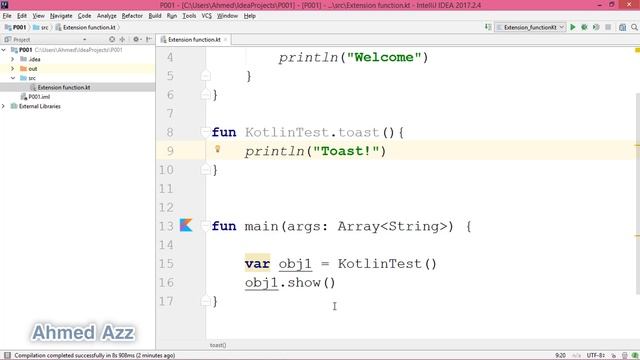Click the Kotlin run gutter icon
Viewport: 640px width, 360px height.
coord(186,225)
